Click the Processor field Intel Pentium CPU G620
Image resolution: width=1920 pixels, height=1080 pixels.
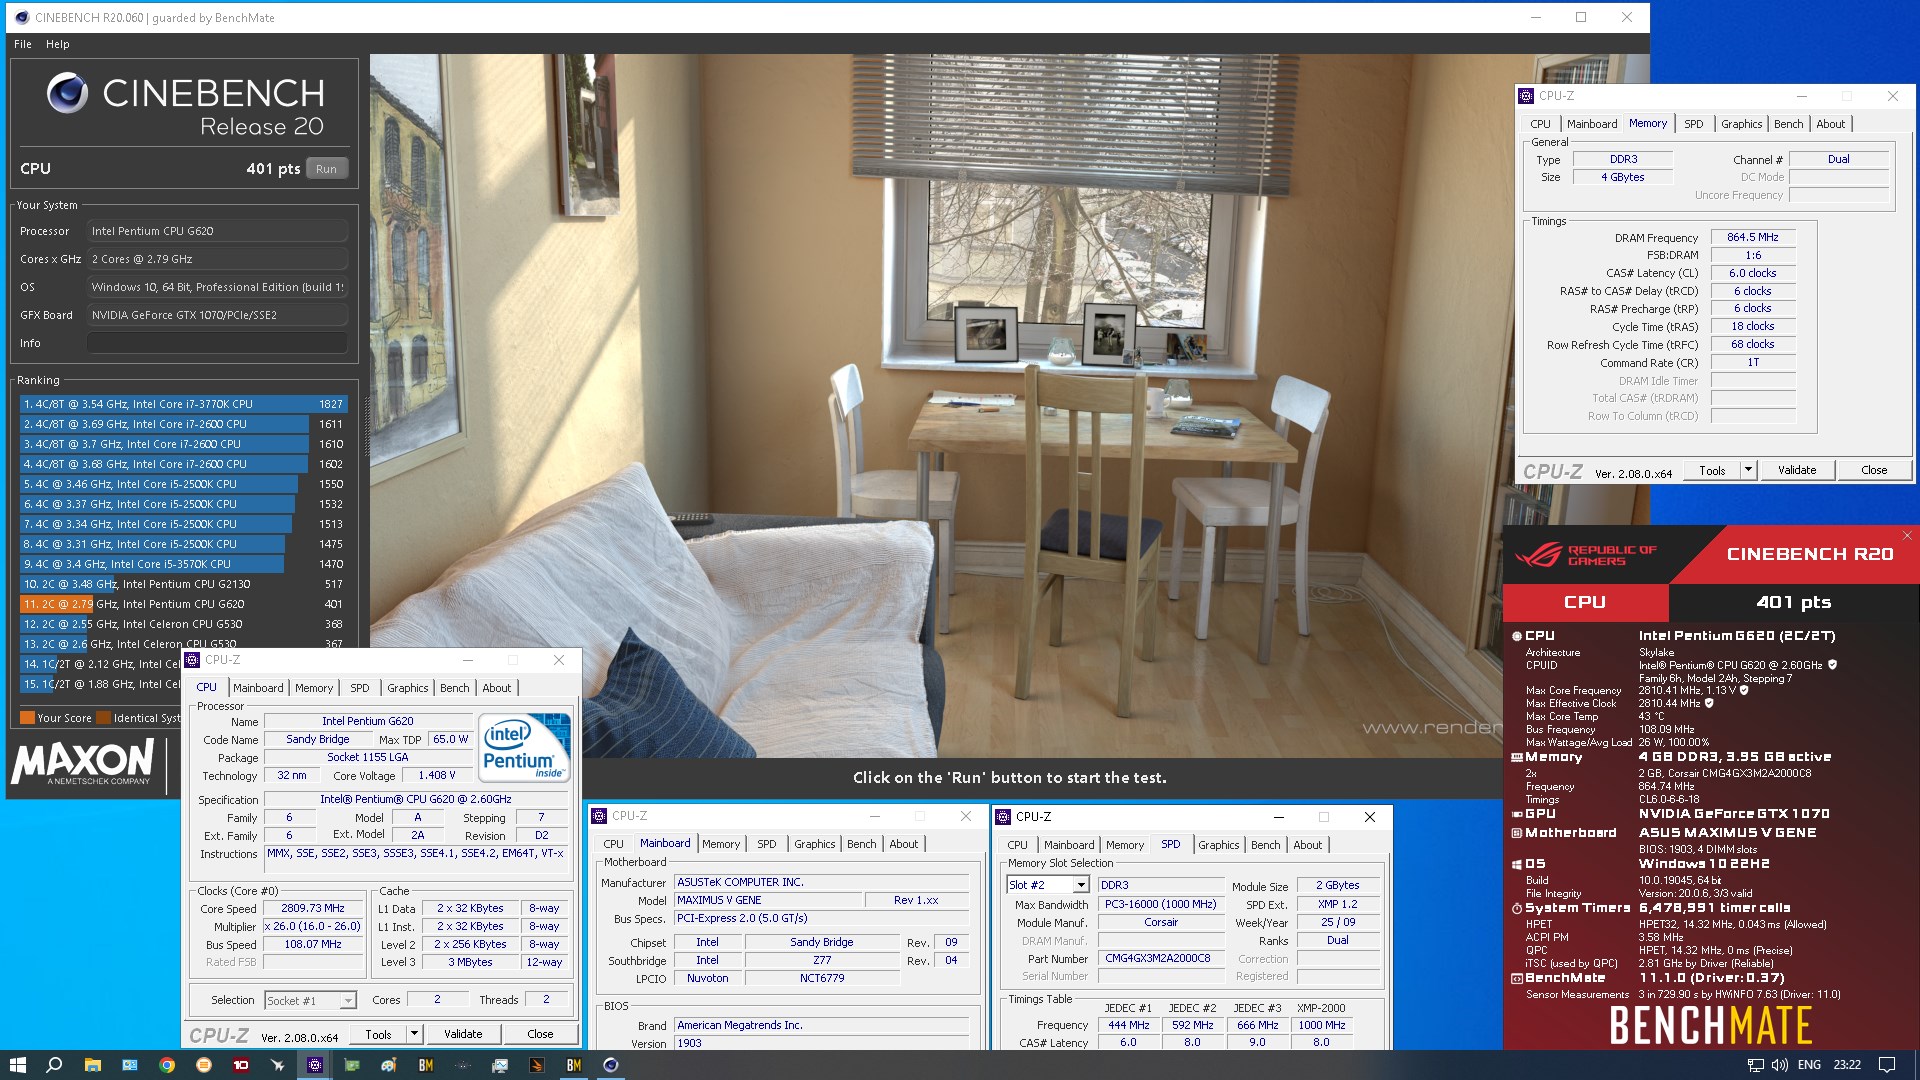[217, 231]
